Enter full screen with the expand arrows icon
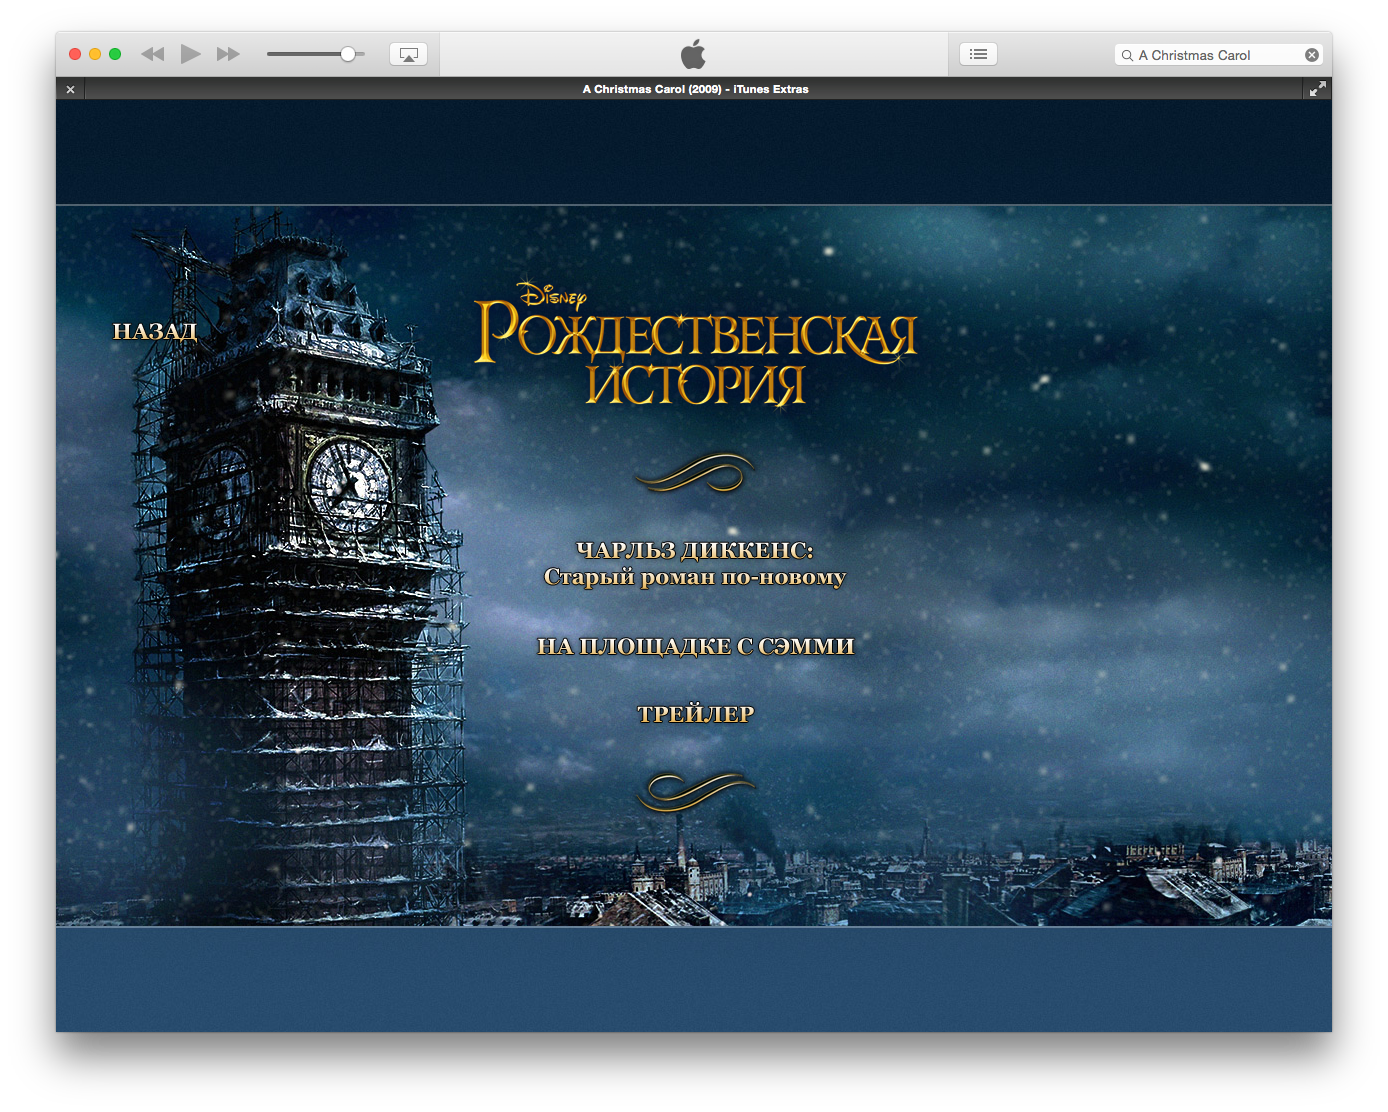 1318,89
